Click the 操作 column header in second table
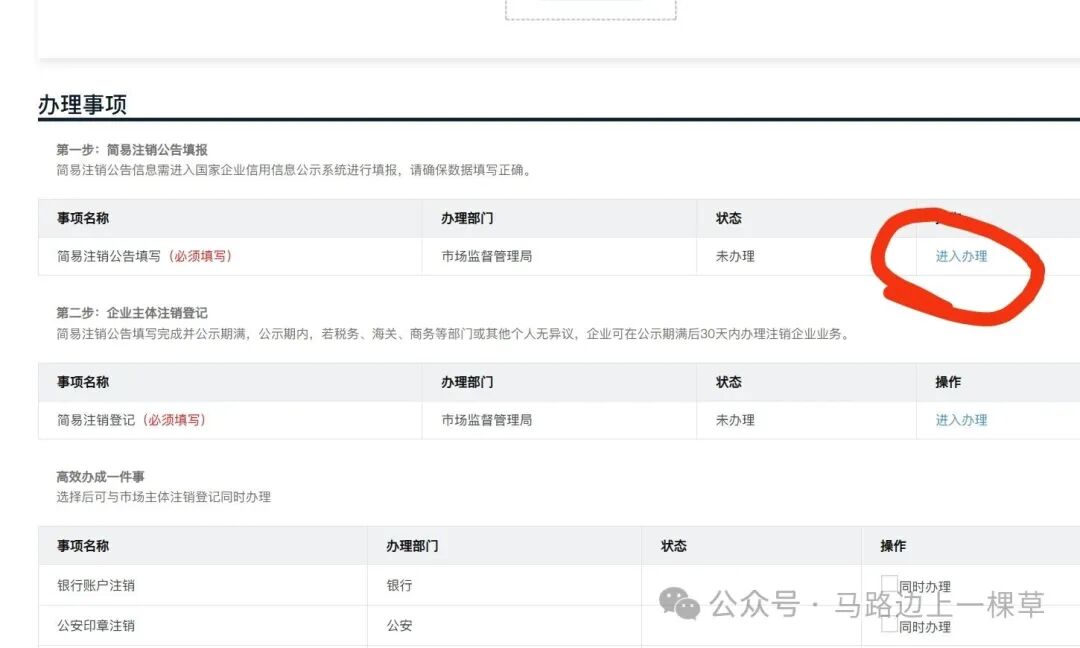 (x=949, y=382)
